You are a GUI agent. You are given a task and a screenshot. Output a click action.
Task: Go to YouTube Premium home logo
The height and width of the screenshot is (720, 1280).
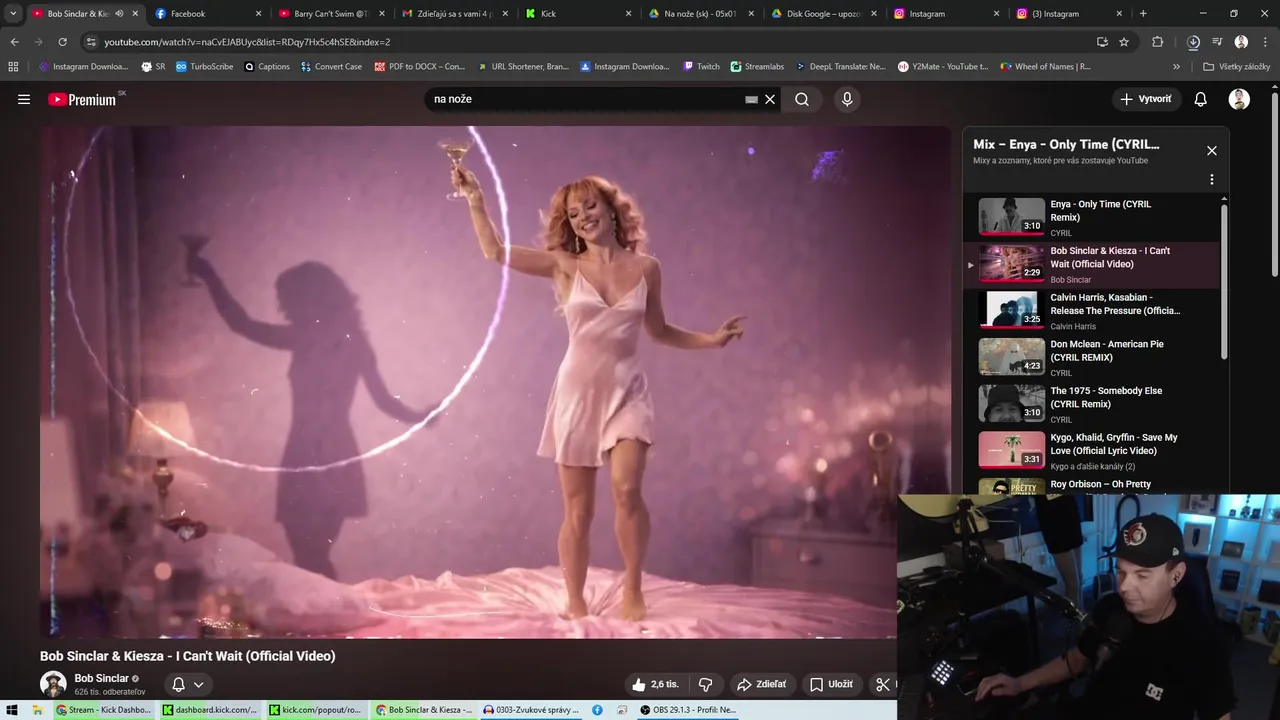(82, 99)
